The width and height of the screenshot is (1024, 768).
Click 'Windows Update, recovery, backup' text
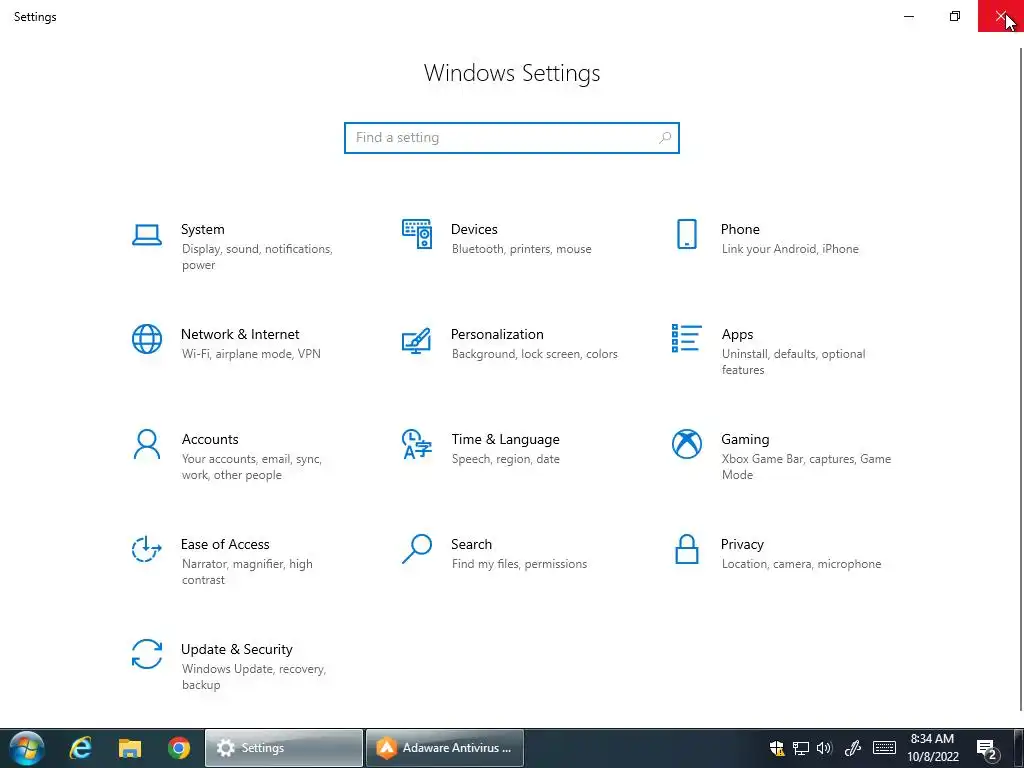(253, 677)
